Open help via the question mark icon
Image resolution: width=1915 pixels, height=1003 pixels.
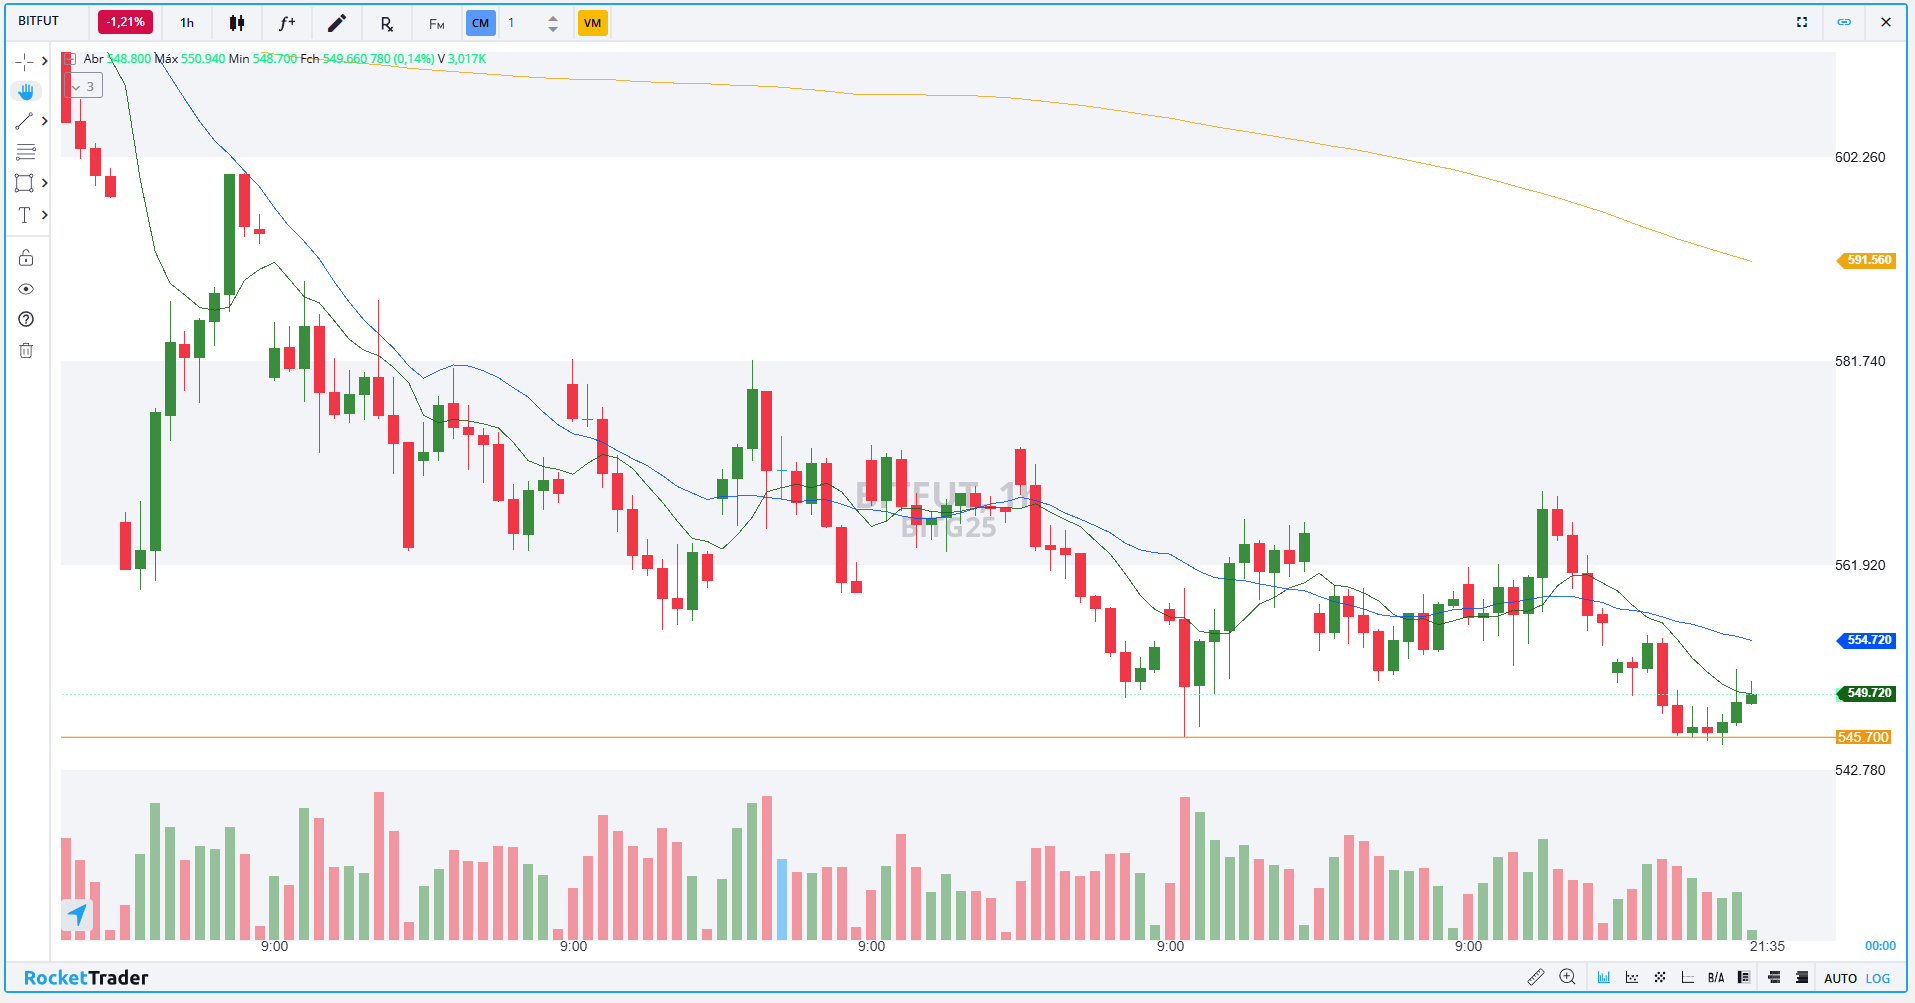pos(26,319)
